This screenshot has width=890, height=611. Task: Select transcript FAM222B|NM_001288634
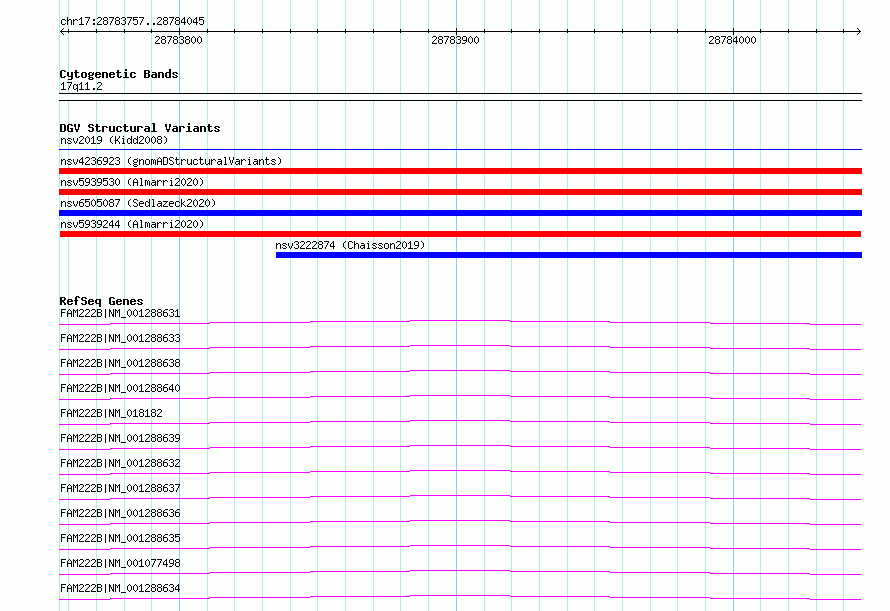[120, 588]
